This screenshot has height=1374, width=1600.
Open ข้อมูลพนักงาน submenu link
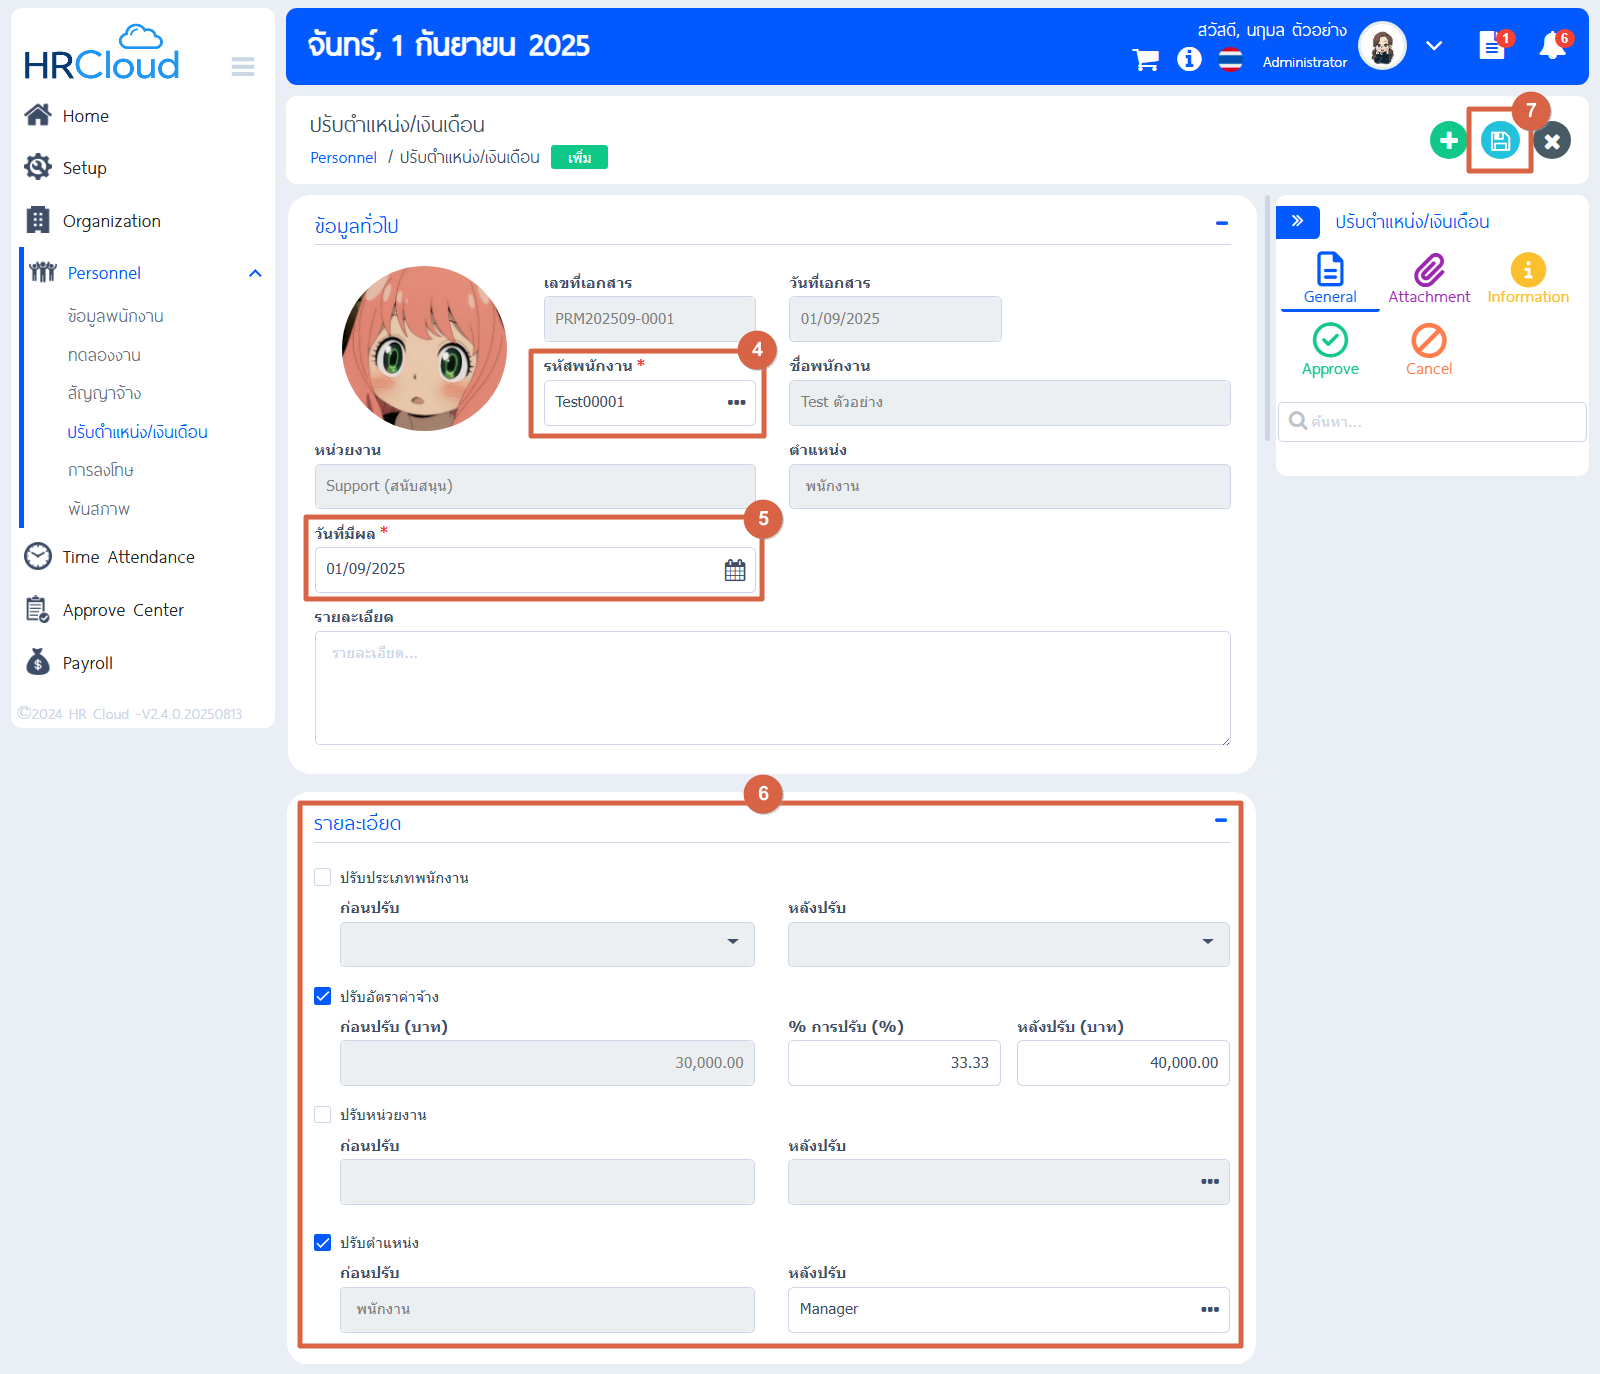tap(115, 316)
